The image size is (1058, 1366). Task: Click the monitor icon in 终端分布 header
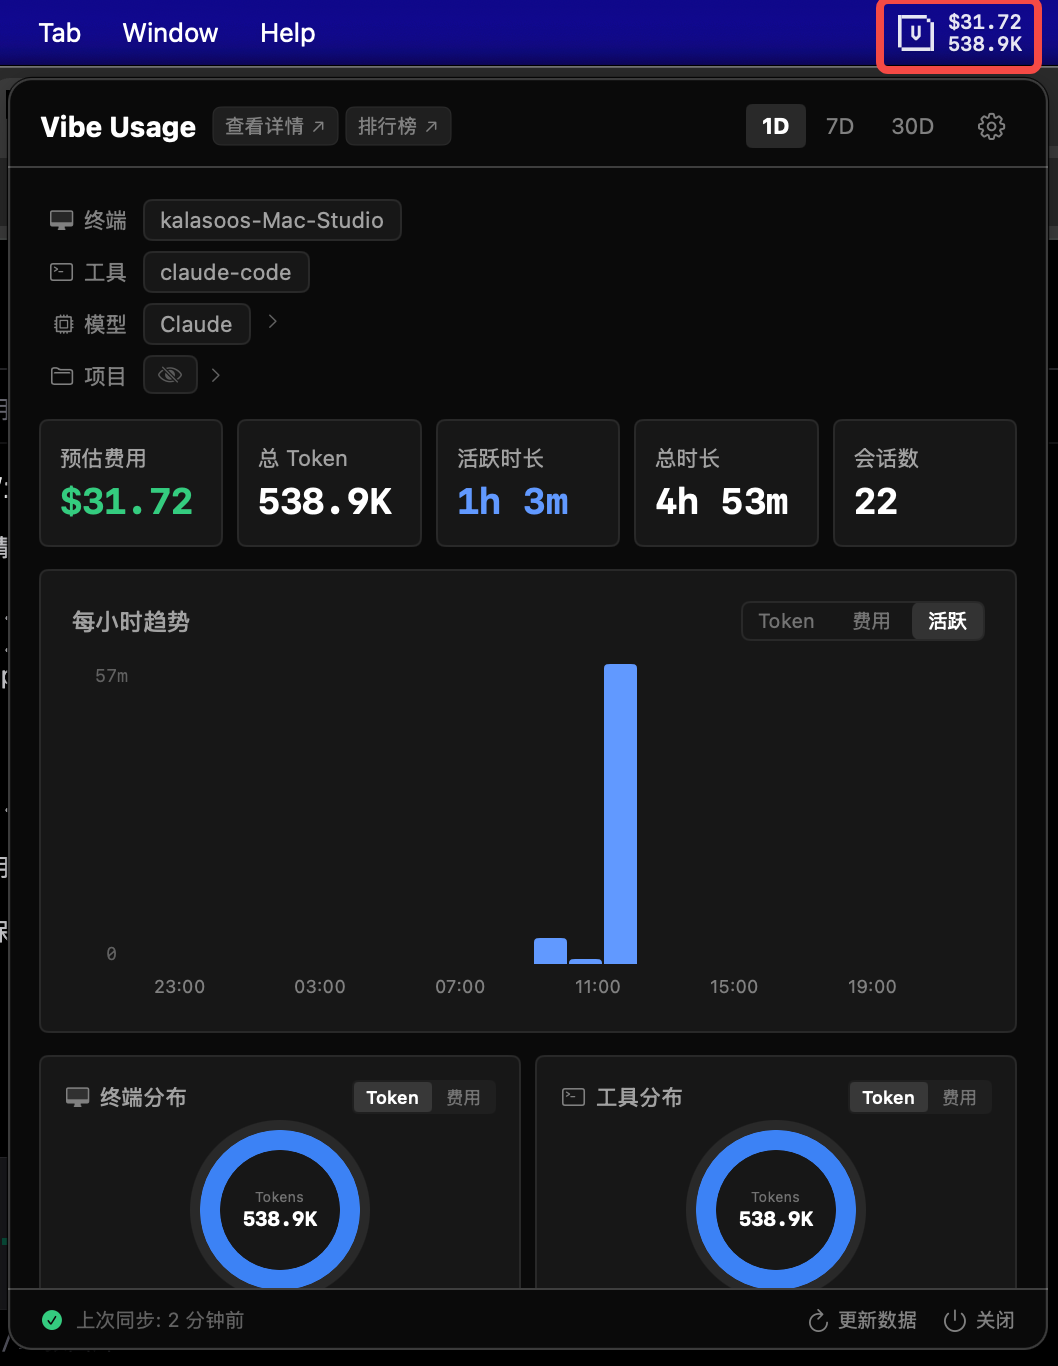77,1097
